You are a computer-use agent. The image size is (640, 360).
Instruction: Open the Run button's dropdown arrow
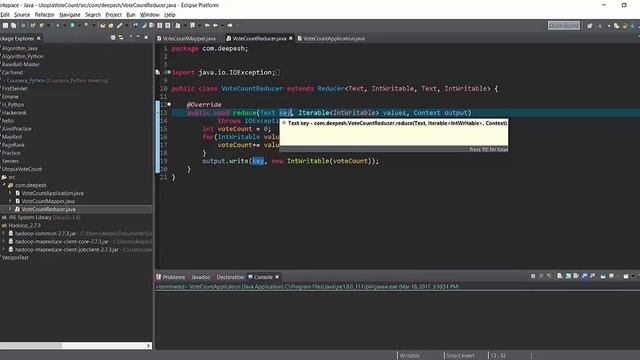[x=79, y=25]
